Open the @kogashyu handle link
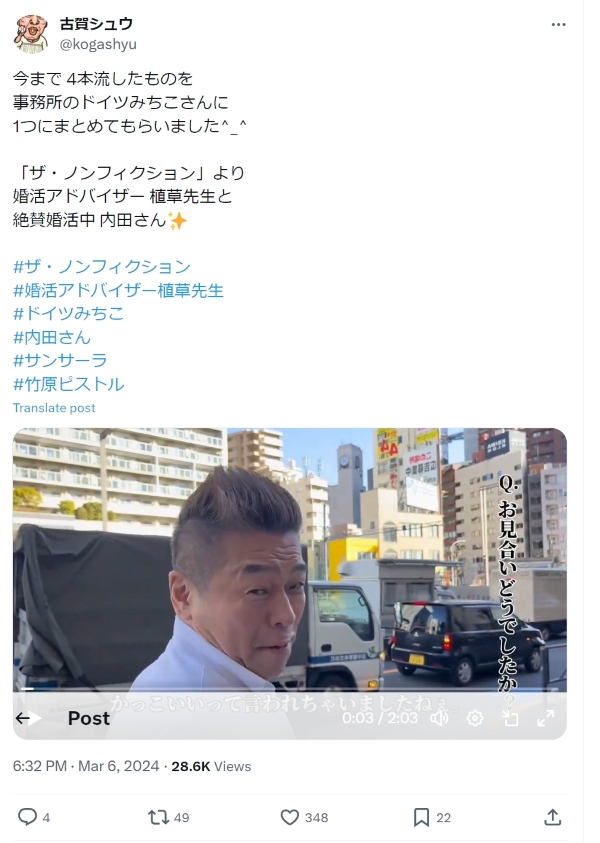Screen dimensions: 600x843 [98, 44]
